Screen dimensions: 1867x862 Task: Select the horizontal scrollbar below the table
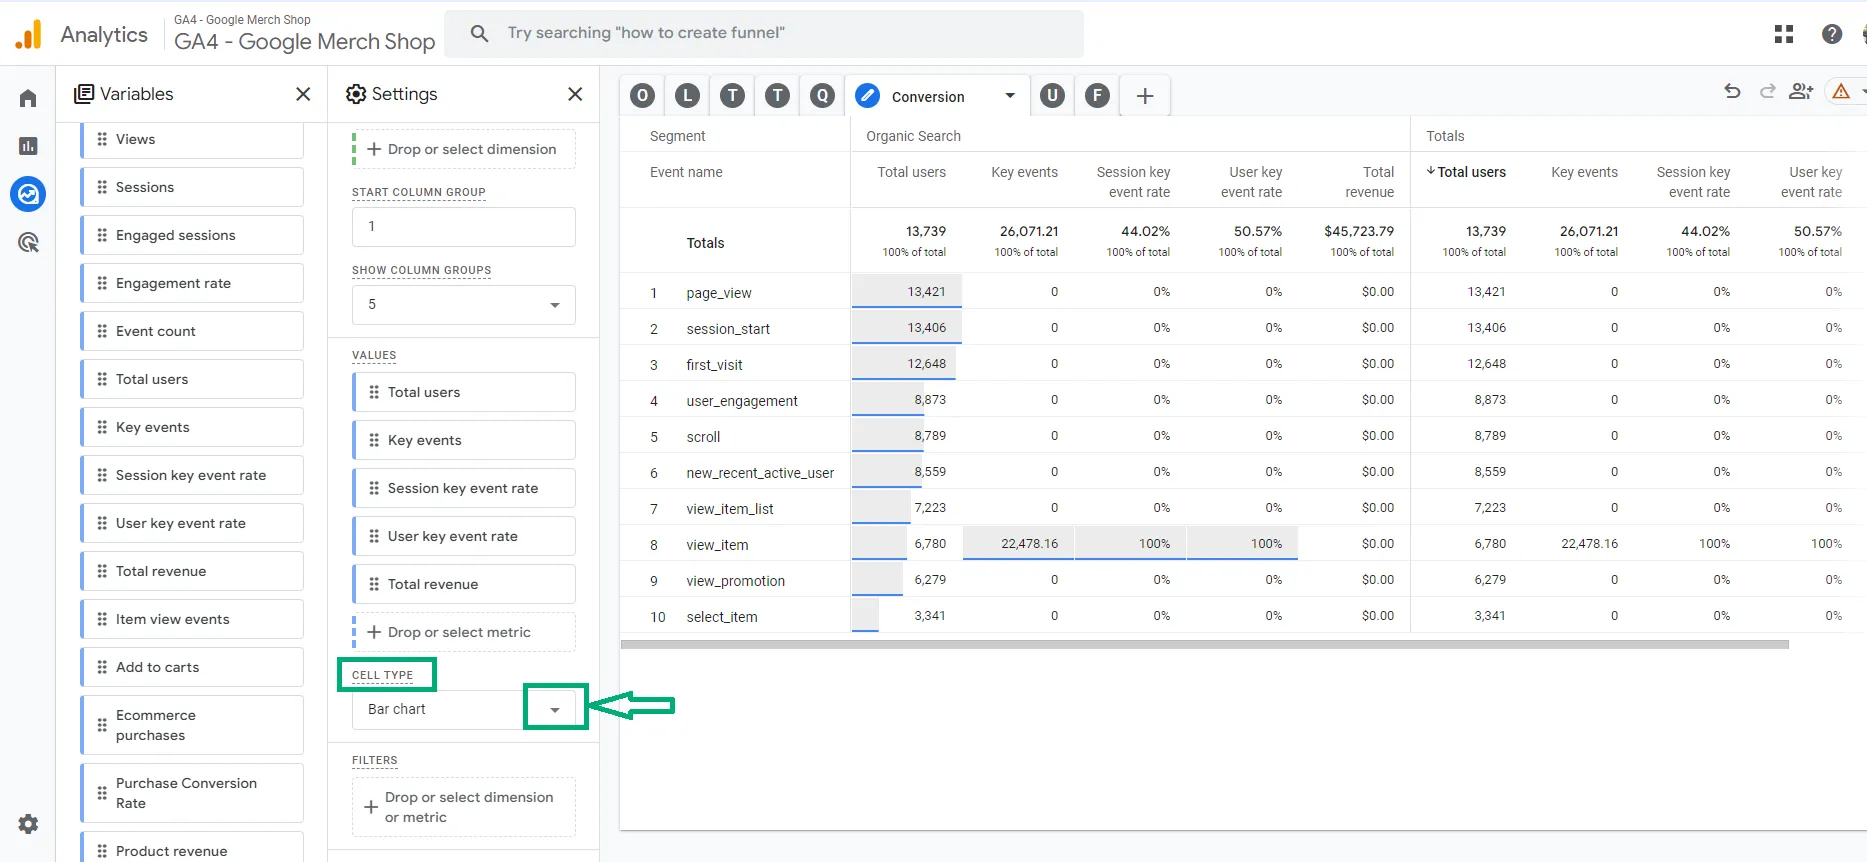pyautogui.click(x=1205, y=645)
